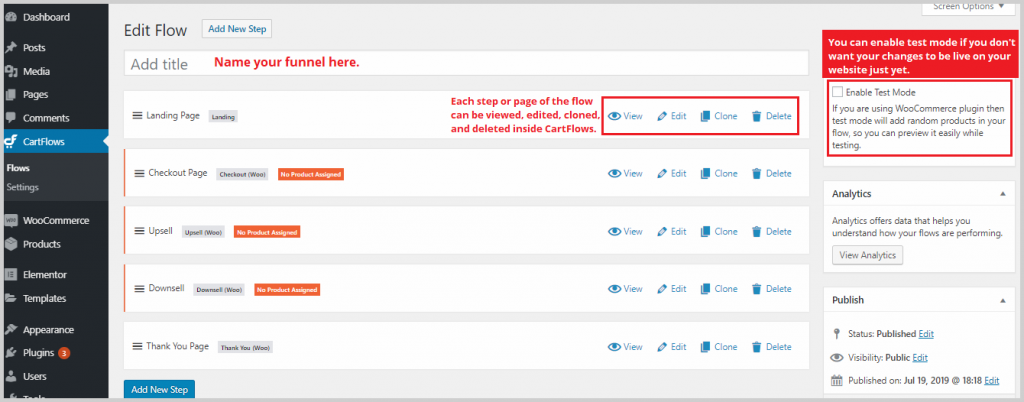Click the eye icon beside Visibility

(837, 358)
